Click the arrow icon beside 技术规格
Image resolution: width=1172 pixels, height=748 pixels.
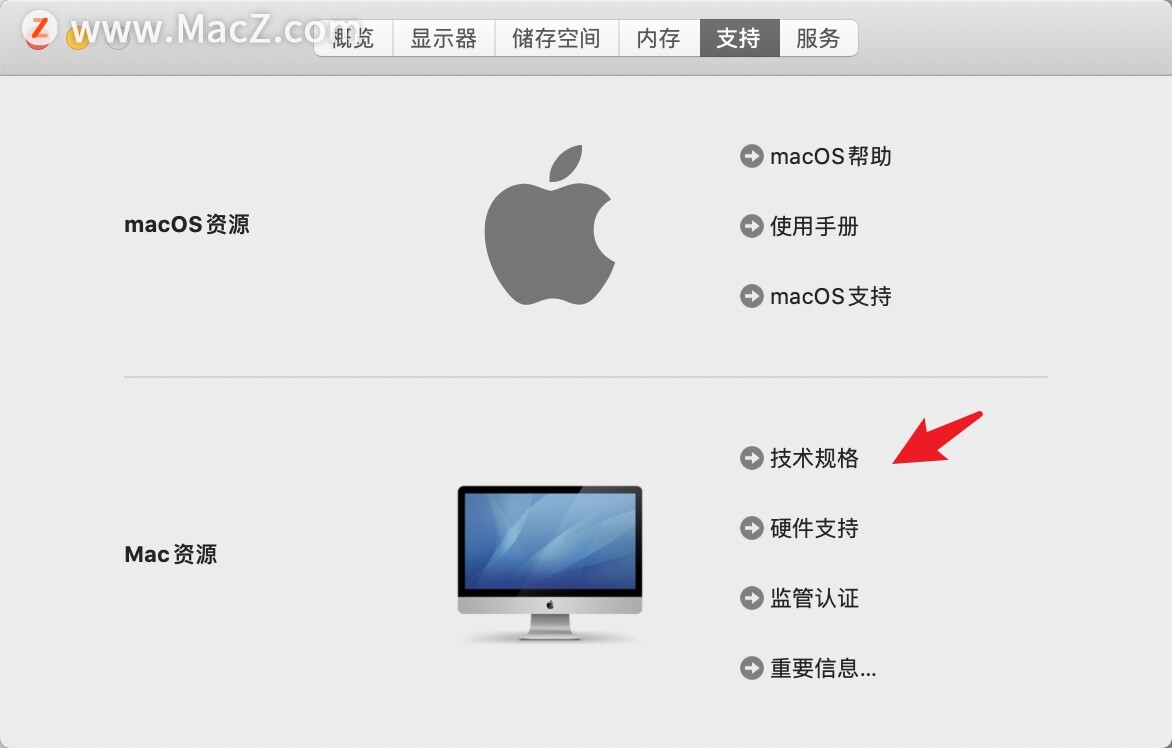coord(751,458)
